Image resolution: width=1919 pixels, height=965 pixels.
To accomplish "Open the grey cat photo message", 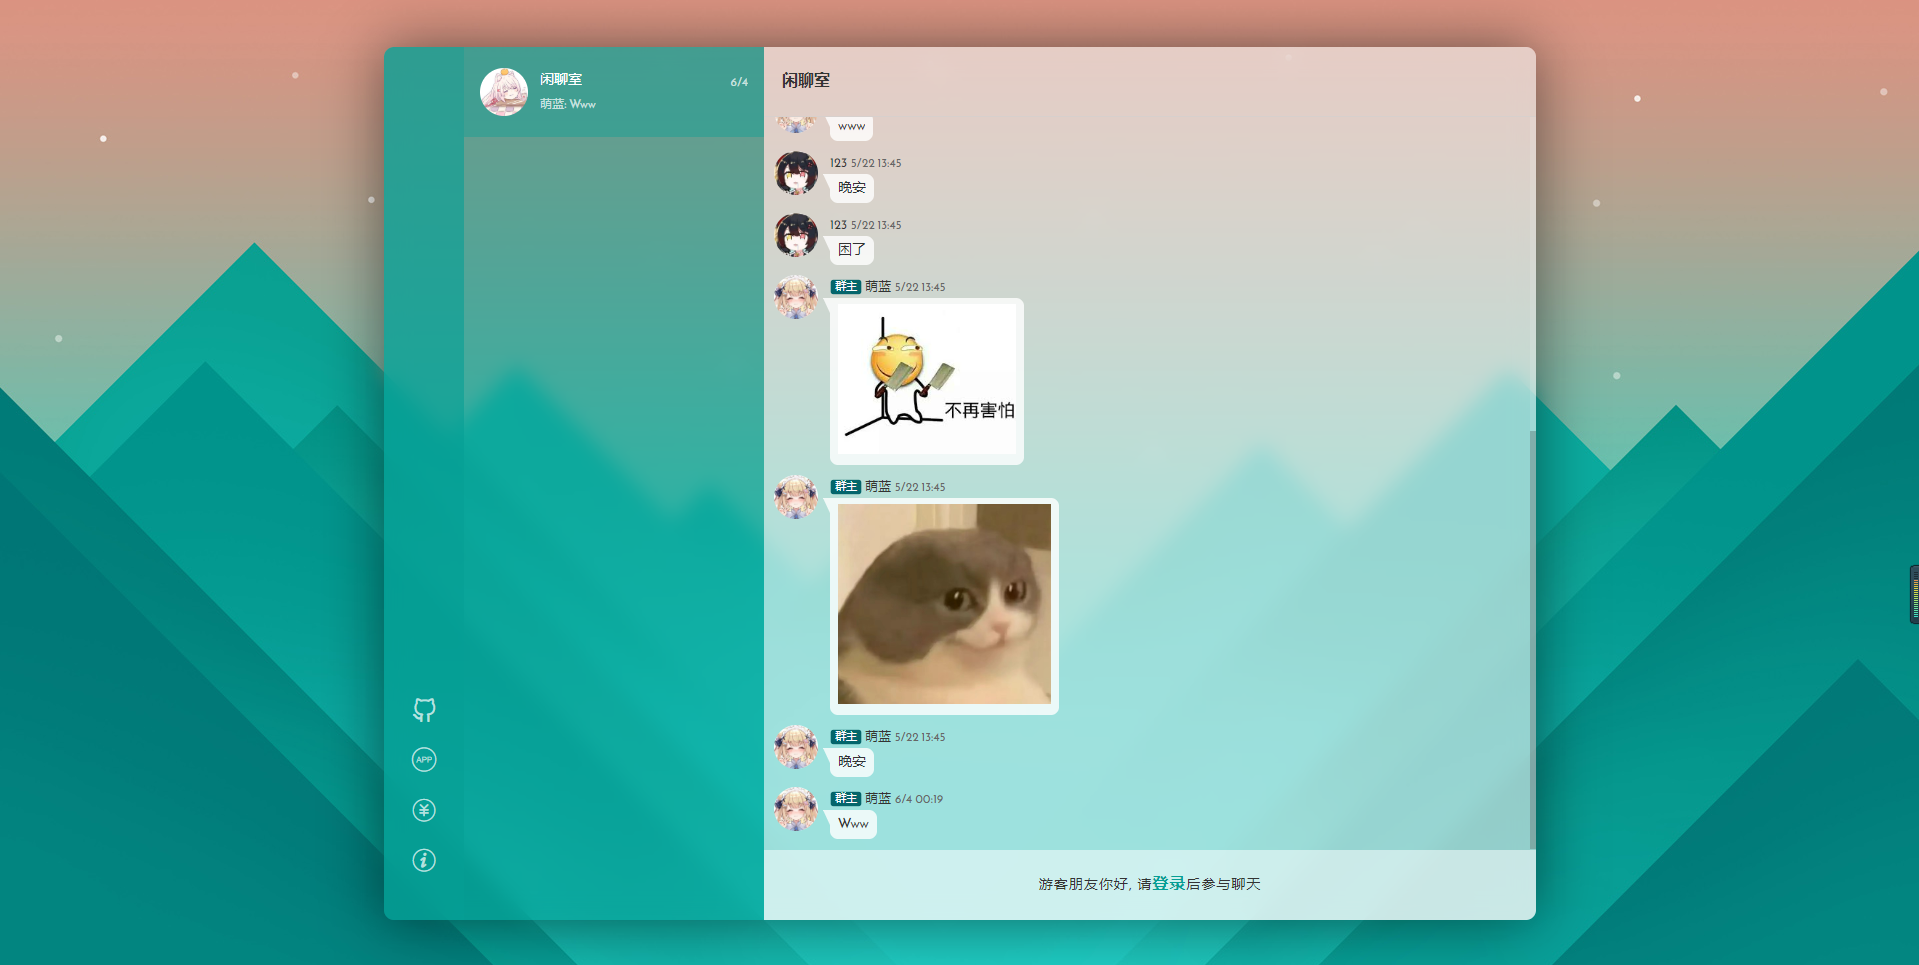I will click(x=944, y=604).
